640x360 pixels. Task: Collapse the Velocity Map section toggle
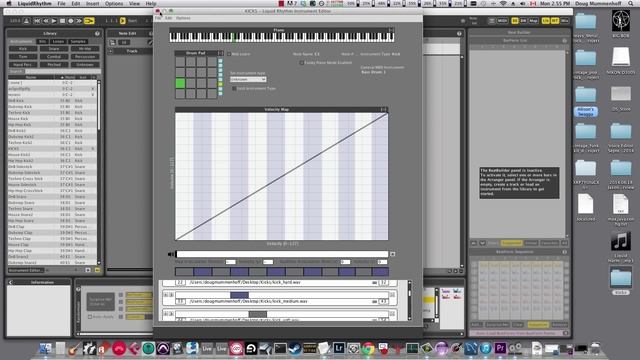(384, 109)
